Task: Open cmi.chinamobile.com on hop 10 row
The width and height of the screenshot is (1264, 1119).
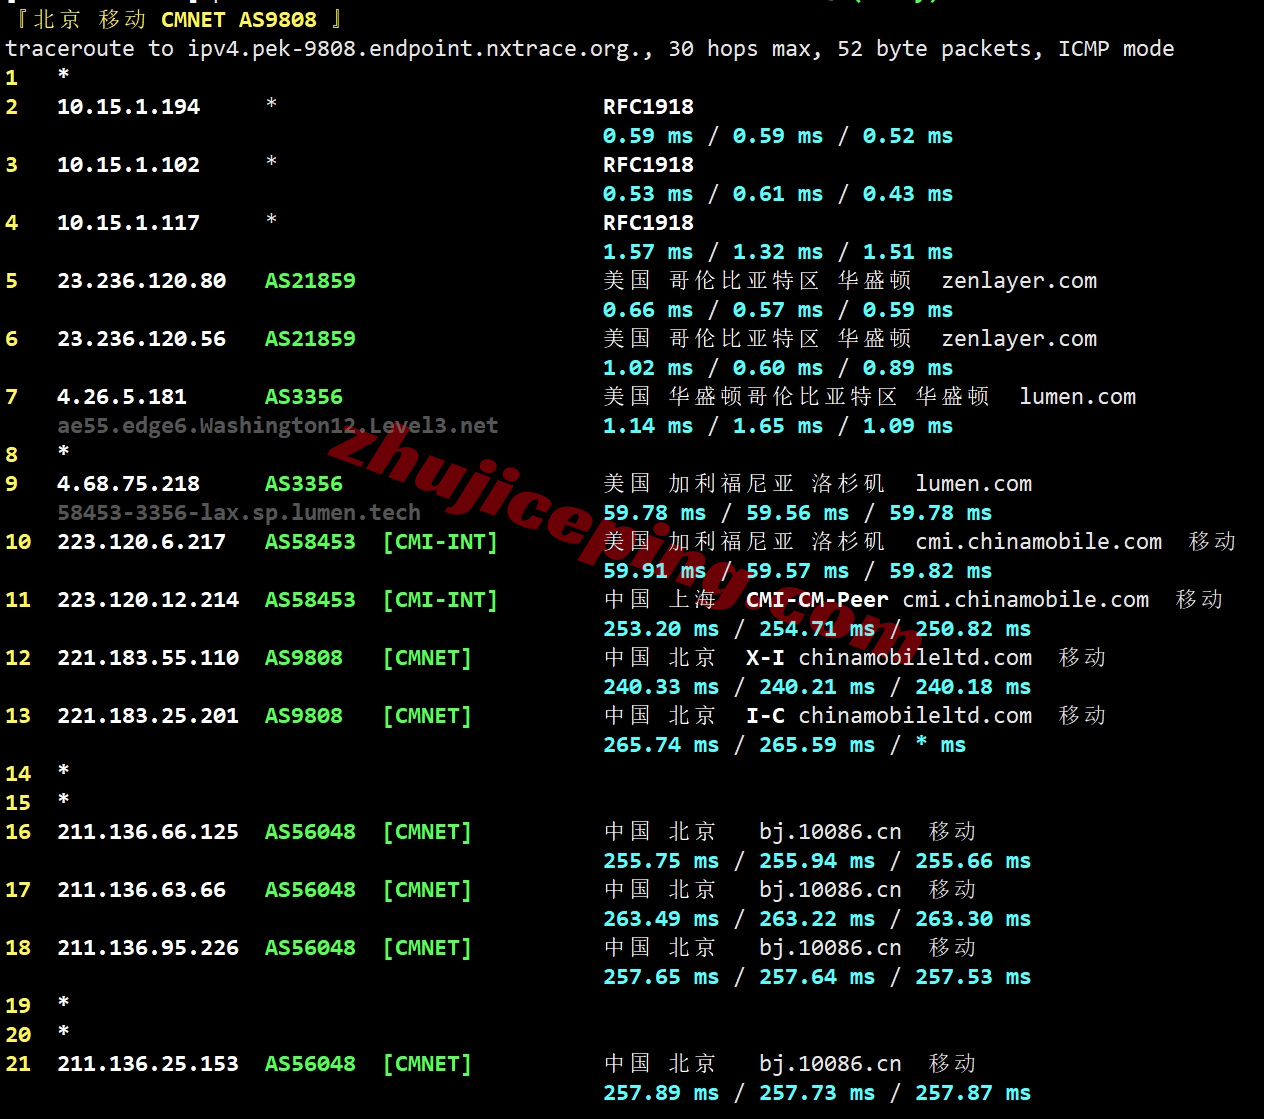Action: pos(1038,542)
